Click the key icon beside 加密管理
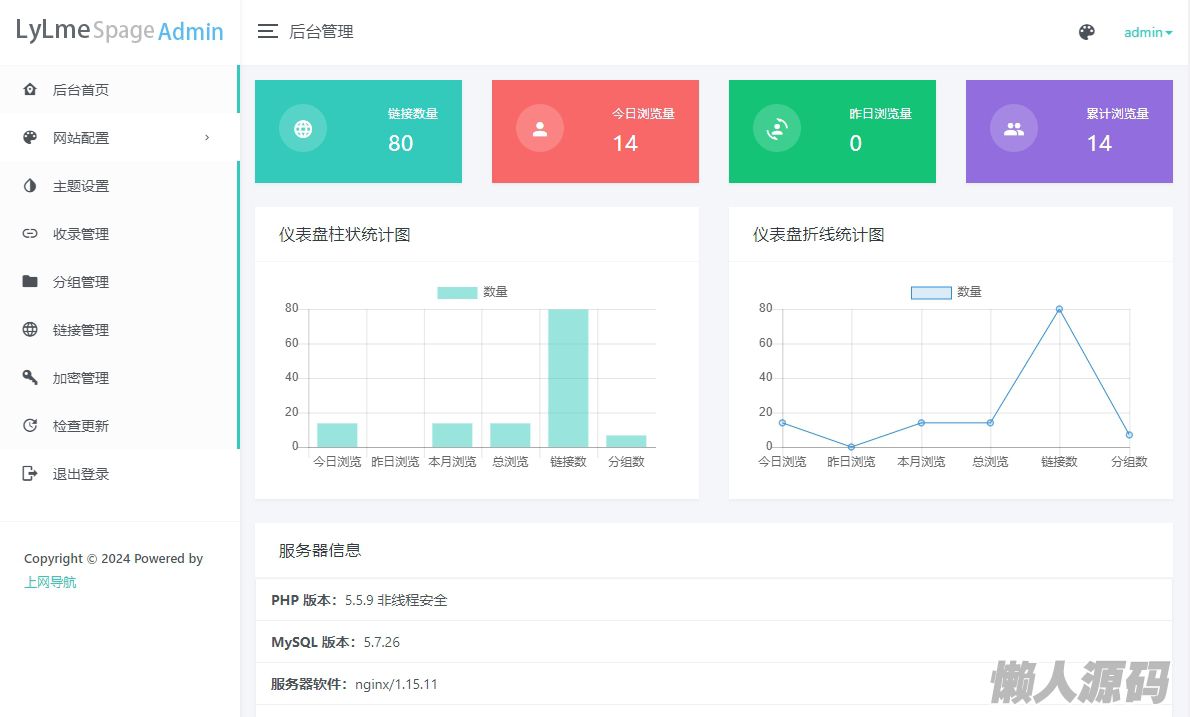This screenshot has height=717, width=1190. pyautogui.click(x=30, y=378)
